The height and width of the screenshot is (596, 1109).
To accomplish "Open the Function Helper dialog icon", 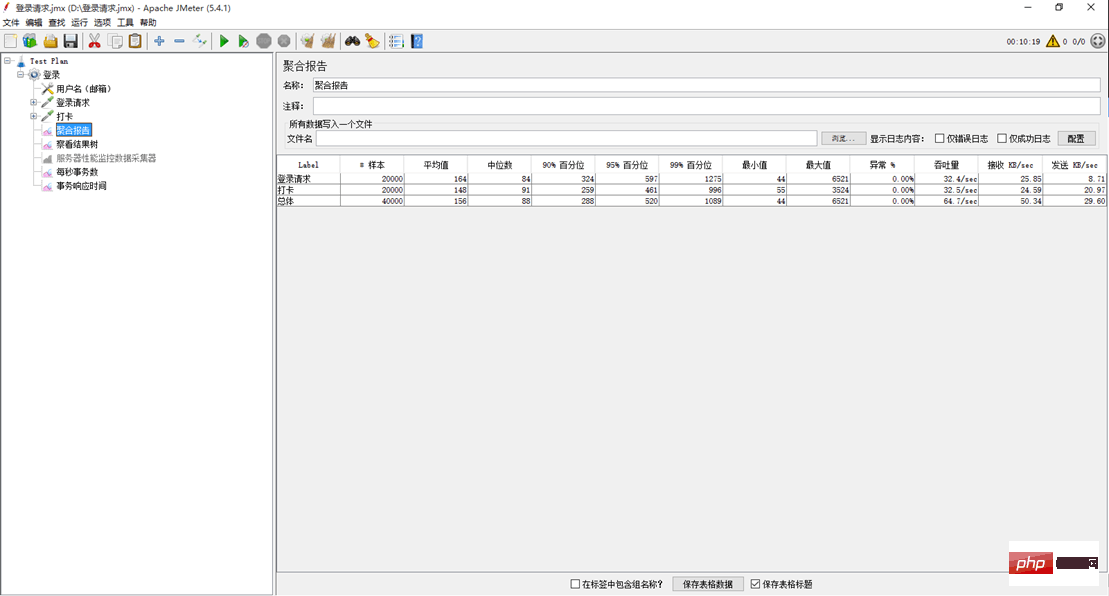I will point(370,40).
